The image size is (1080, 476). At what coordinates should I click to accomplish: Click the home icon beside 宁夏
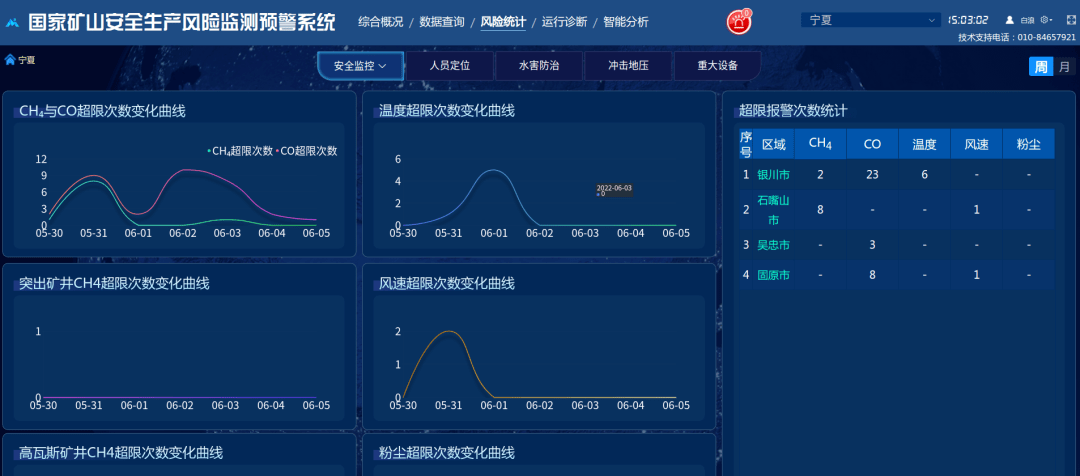pyautogui.click(x=10, y=60)
